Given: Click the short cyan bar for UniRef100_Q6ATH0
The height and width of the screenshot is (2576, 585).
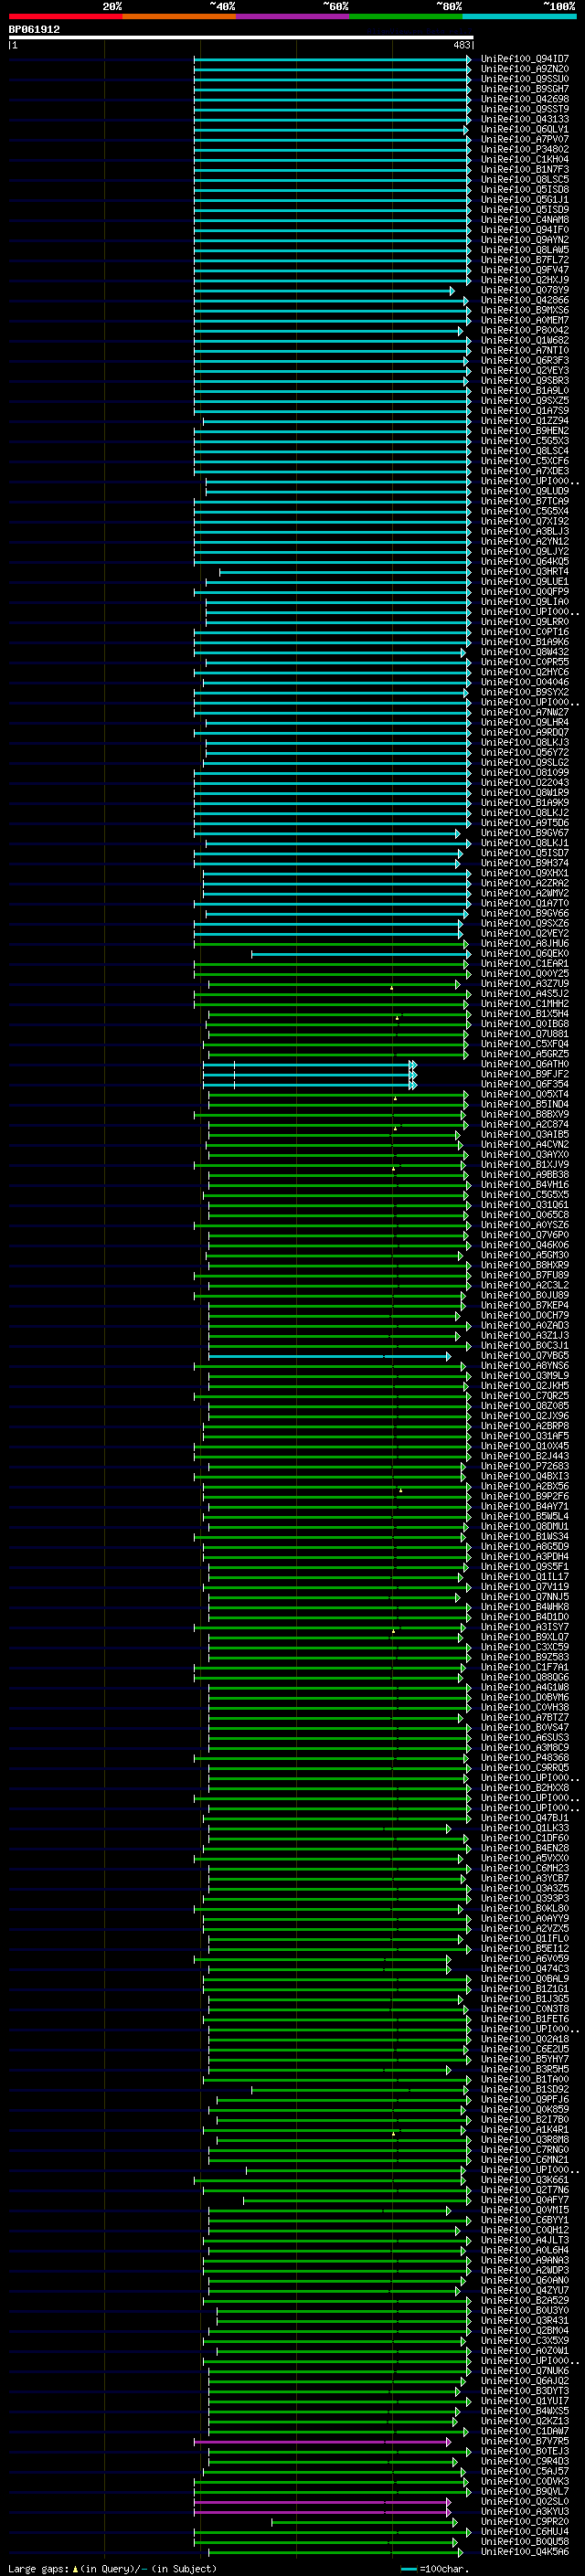Looking at the screenshot, I should (x=309, y=1065).
